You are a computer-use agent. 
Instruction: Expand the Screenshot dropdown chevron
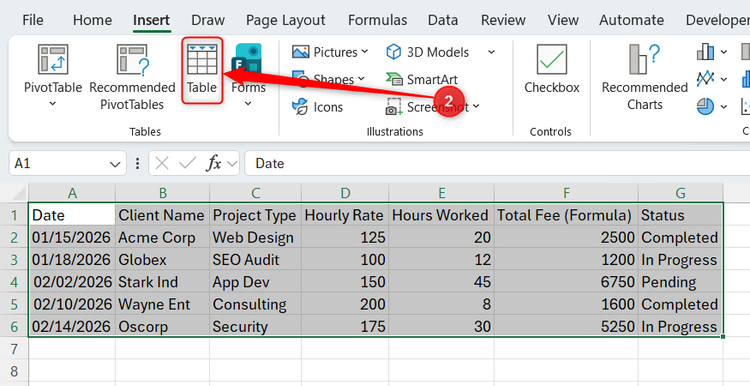pyautogui.click(x=476, y=106)
